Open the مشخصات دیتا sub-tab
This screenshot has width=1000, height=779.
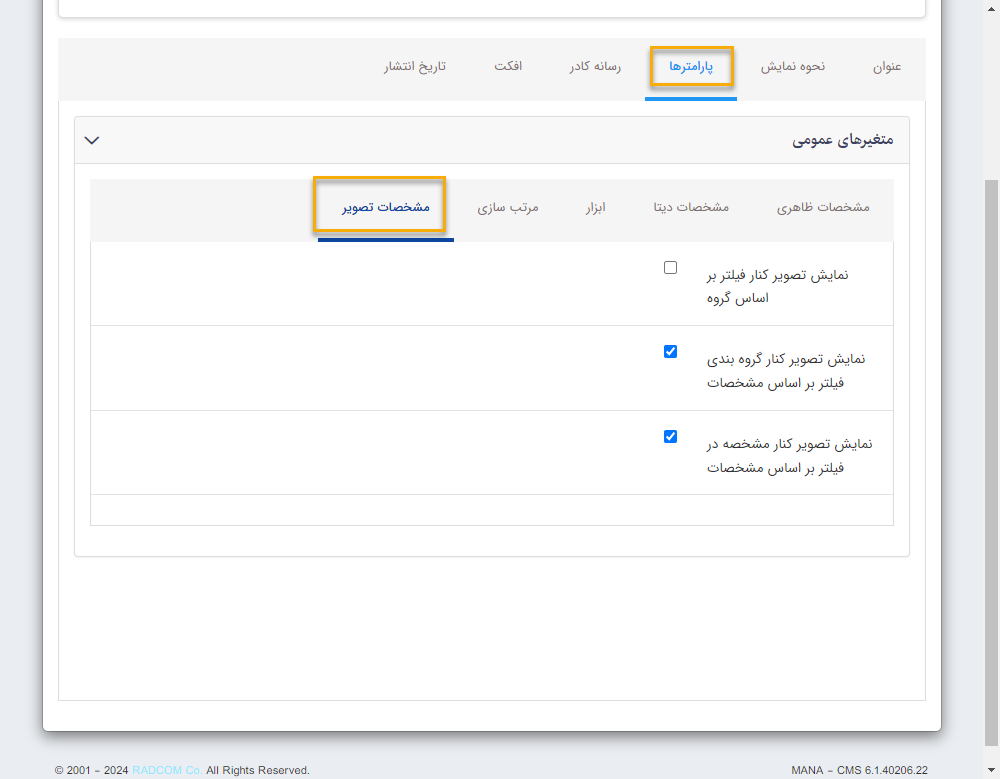click(x=692, y=206)
